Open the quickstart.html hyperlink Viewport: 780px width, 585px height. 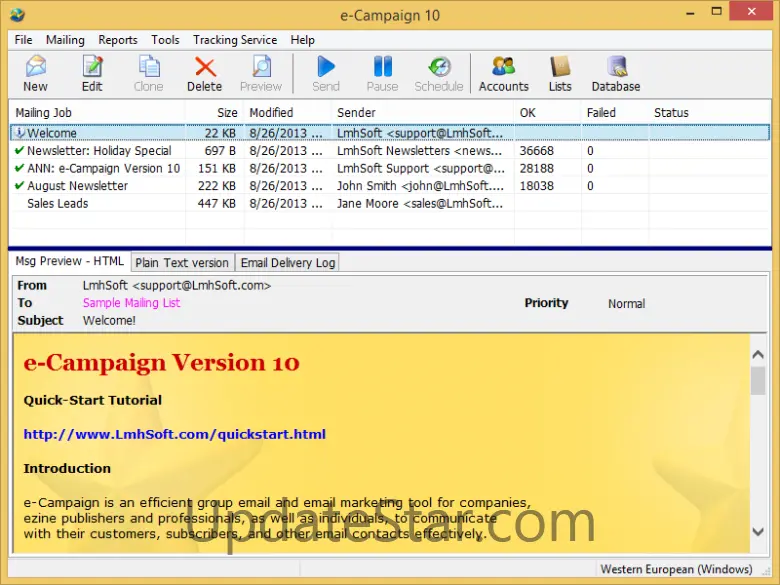click(175, 434)
